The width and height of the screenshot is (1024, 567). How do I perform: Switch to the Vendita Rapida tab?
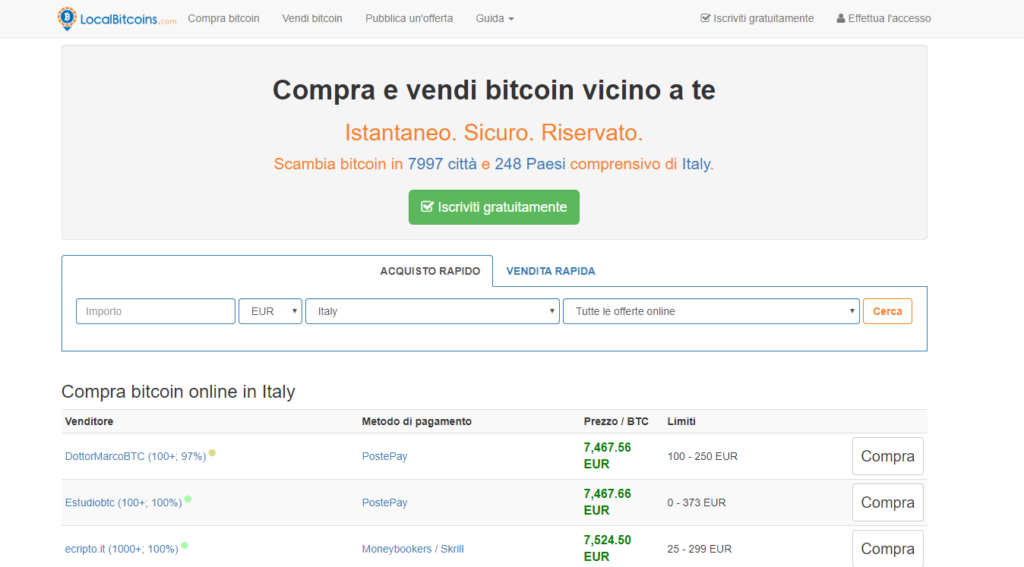pyautogui.click(x=551, y=271)
